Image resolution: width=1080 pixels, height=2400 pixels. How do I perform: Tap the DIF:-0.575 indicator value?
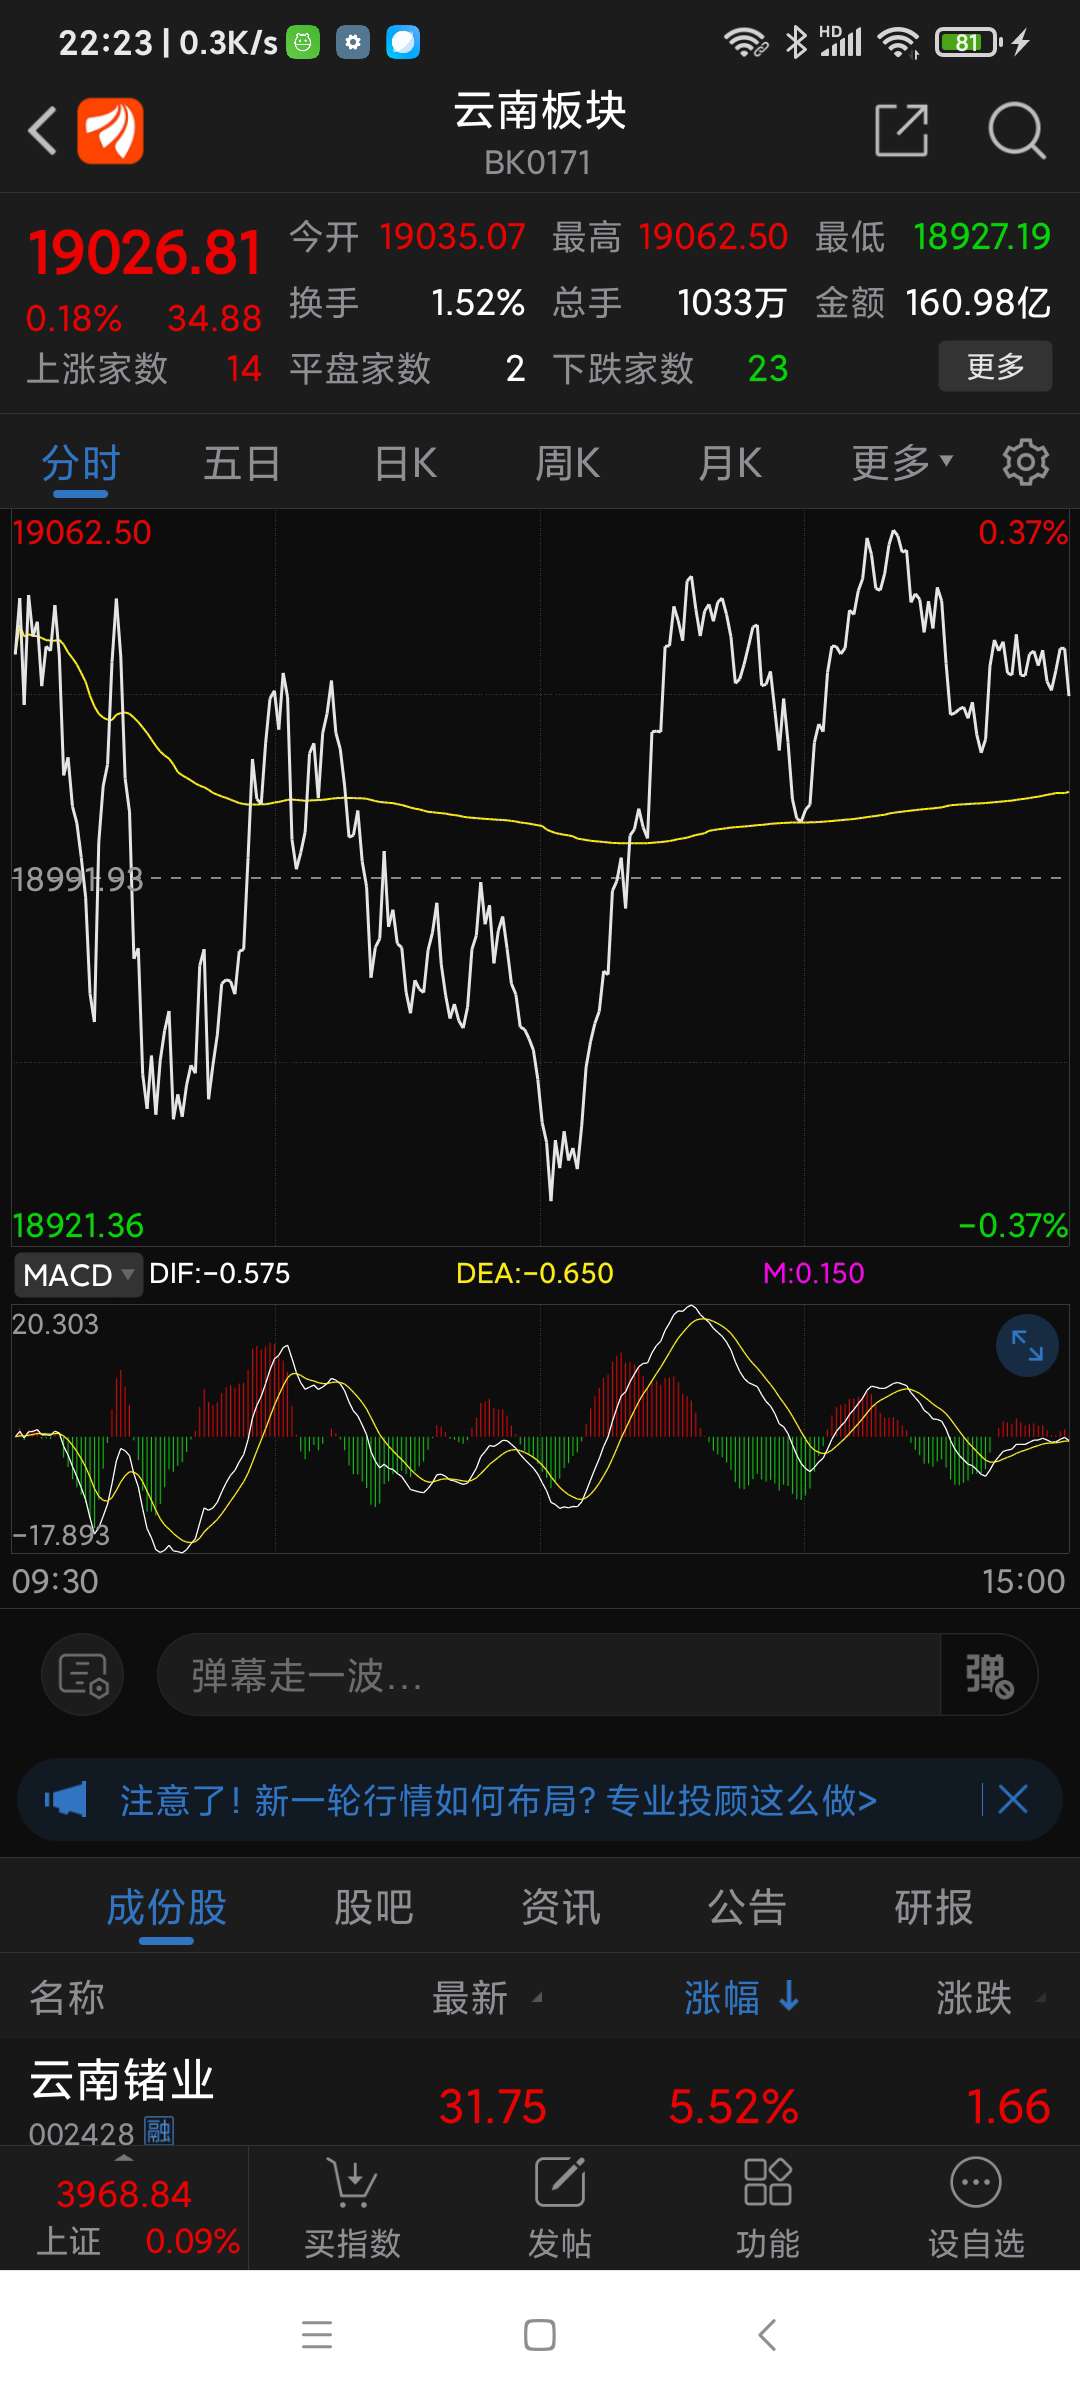pos(220,1274)
